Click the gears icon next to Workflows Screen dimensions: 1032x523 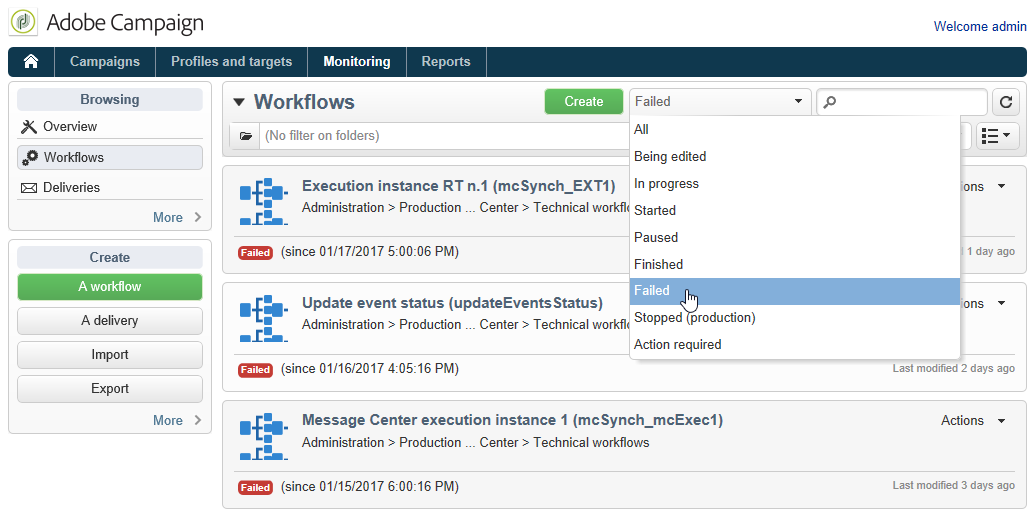click(30, 157)
